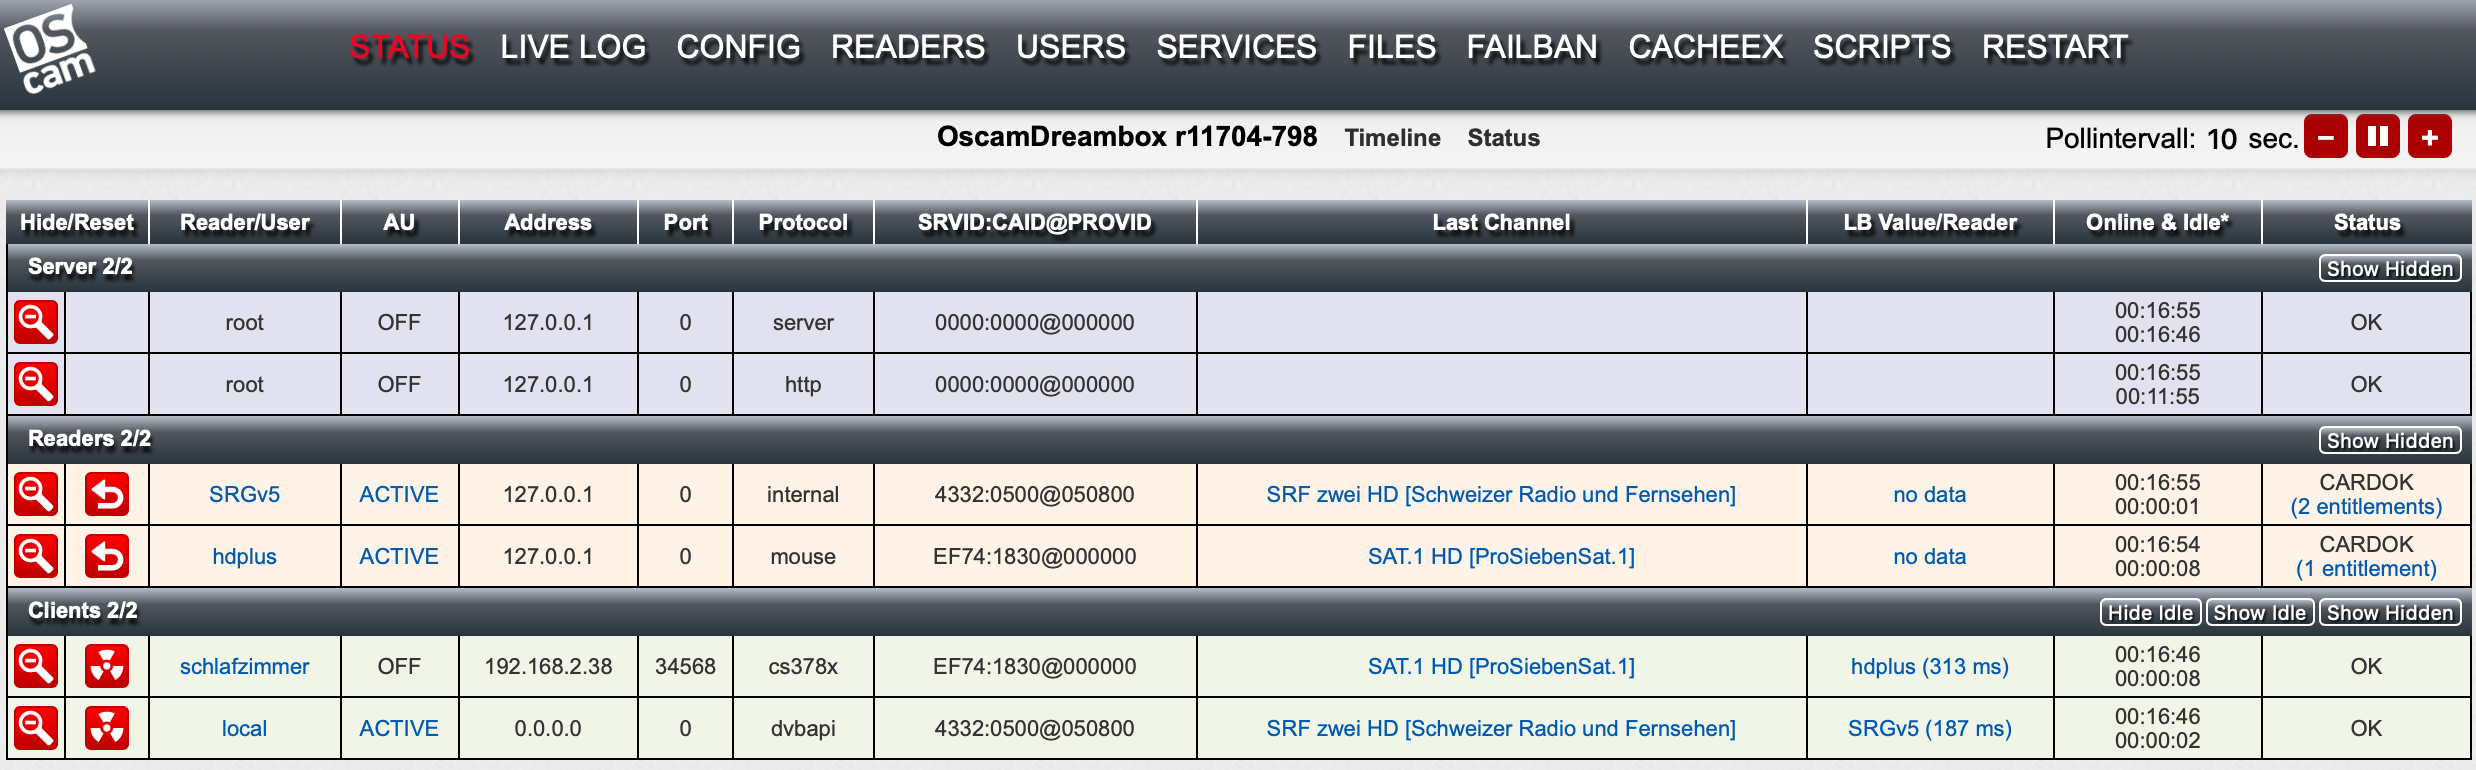Toggle AU state ACTIVE for SRGv5 reader
2476x770 pixels.
[398, 494]
